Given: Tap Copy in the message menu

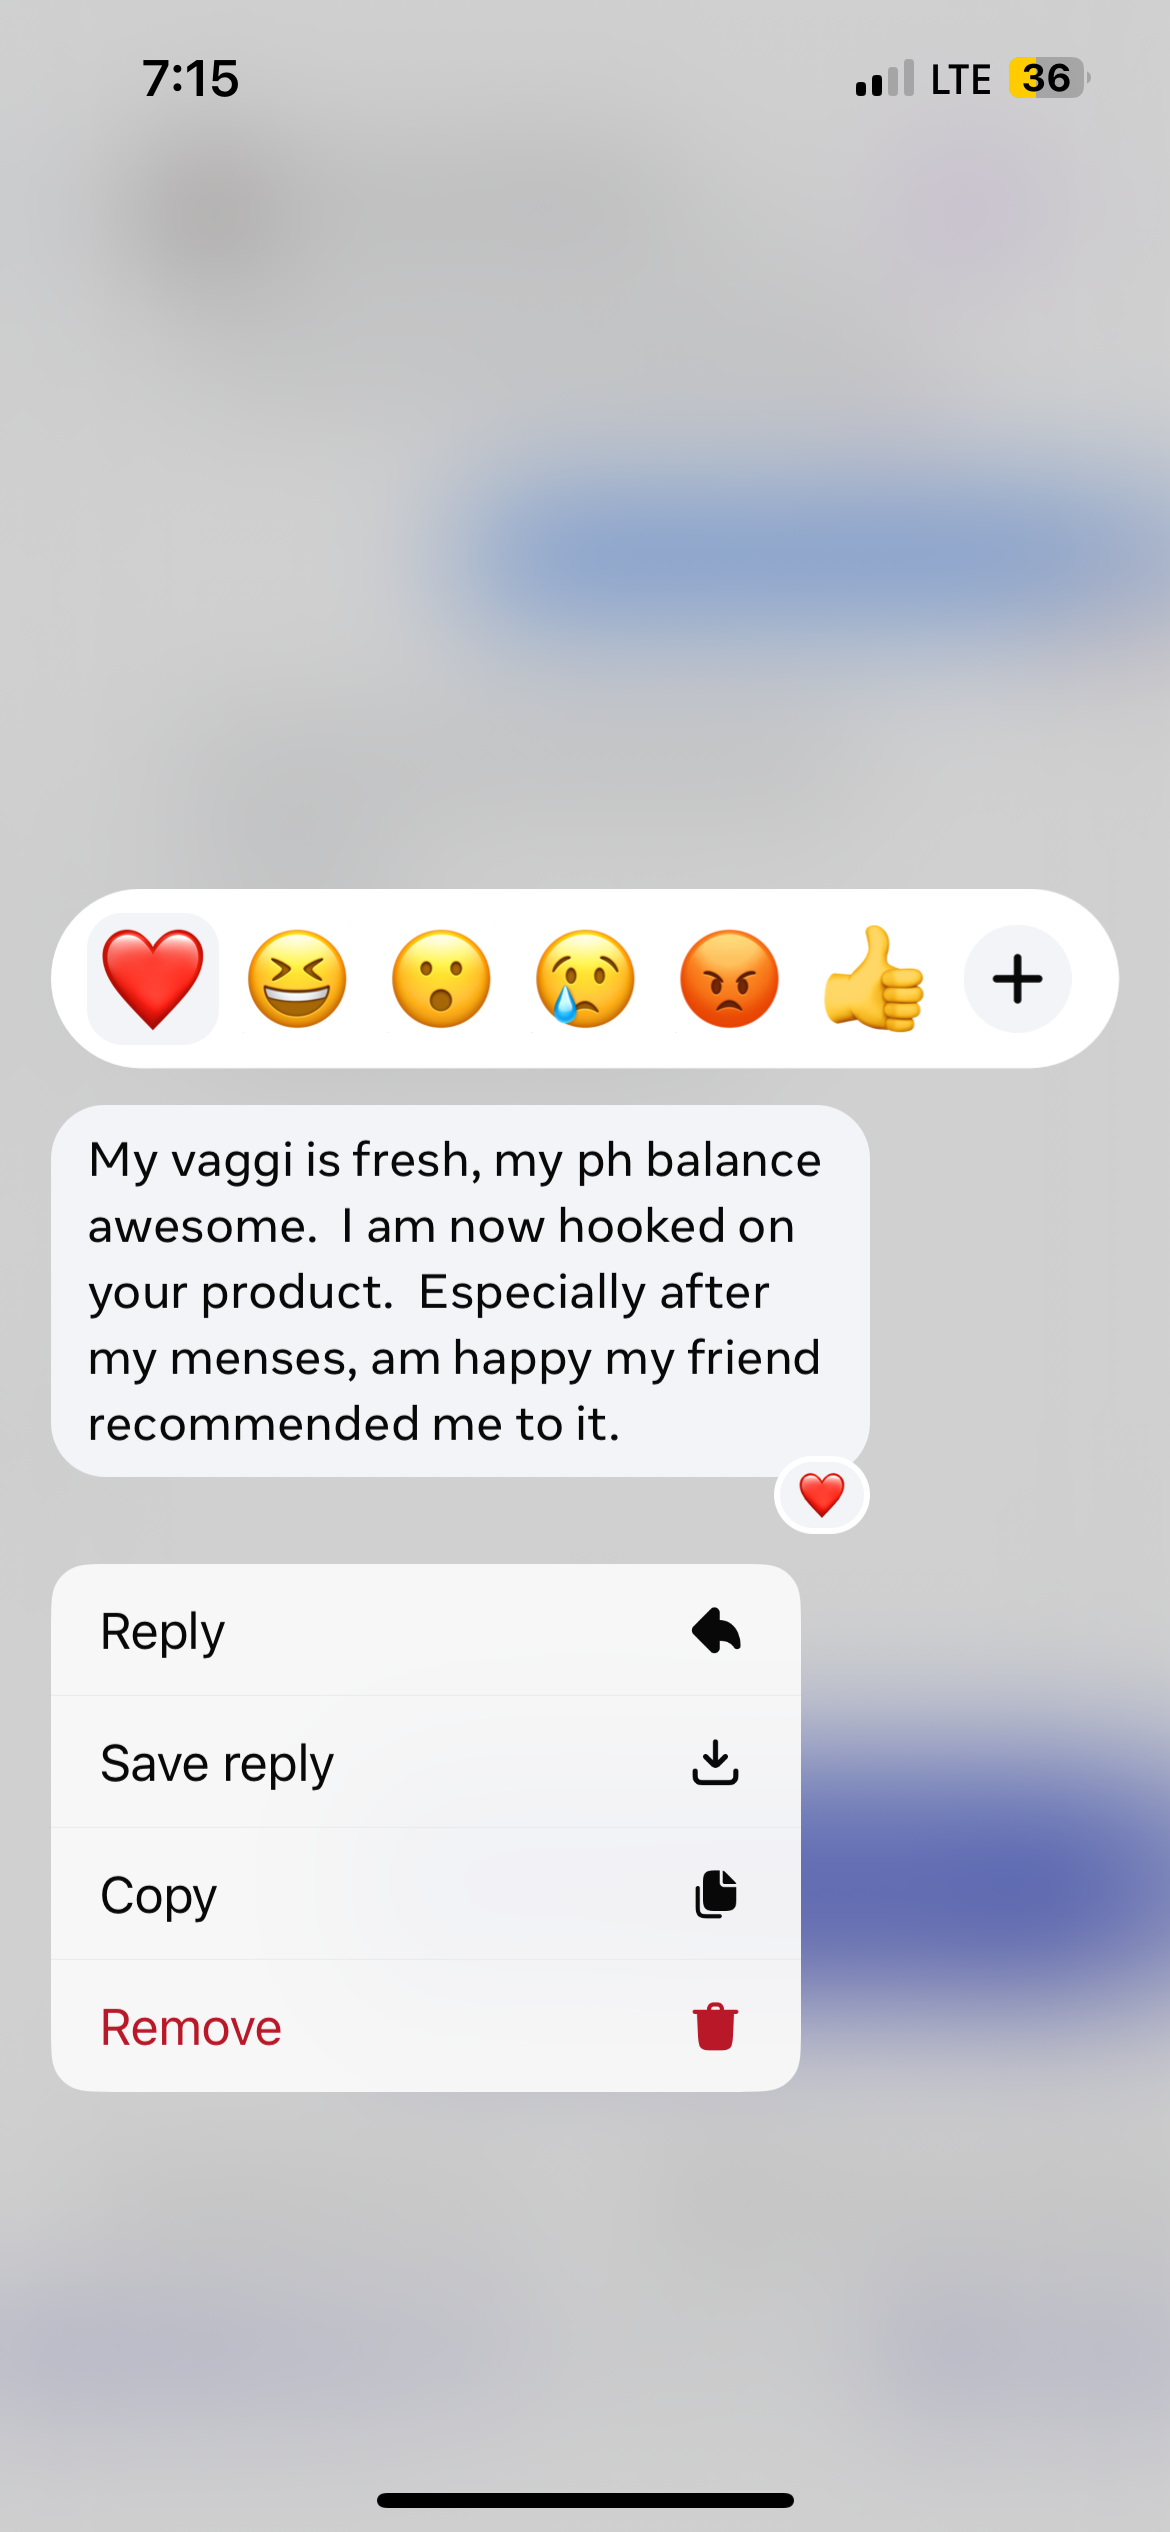Looking at the screenshot, I should [x=426, y=1895].
